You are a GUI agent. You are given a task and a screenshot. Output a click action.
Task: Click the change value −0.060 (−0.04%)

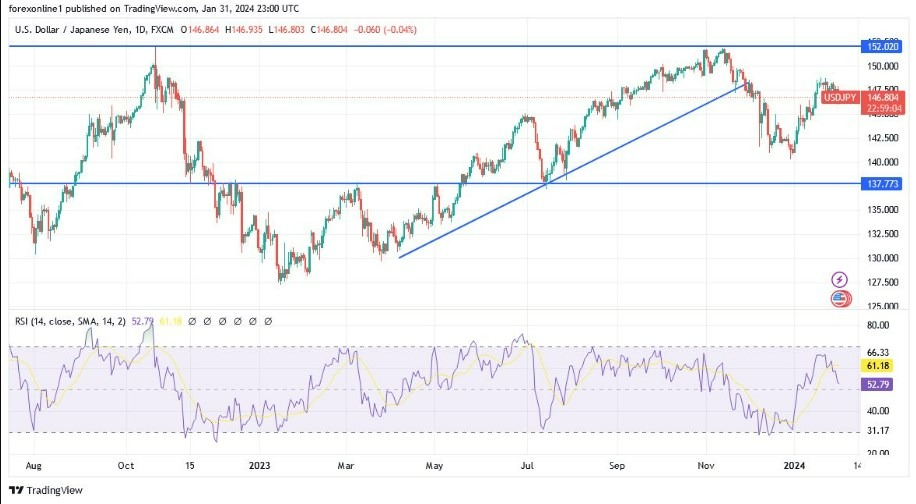tap(385, 30)
